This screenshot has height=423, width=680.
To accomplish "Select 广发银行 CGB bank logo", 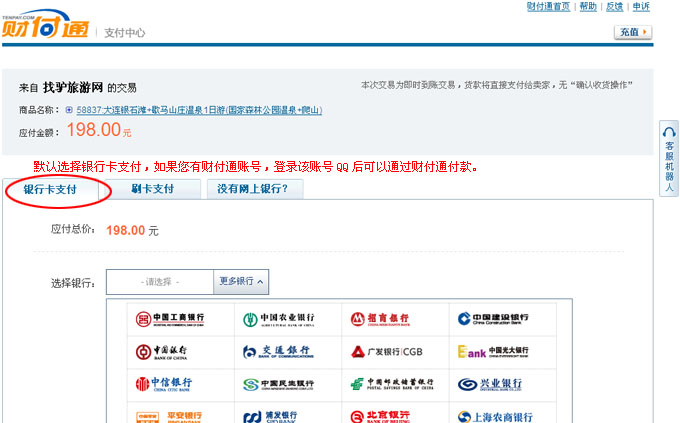I will [386, 351].
